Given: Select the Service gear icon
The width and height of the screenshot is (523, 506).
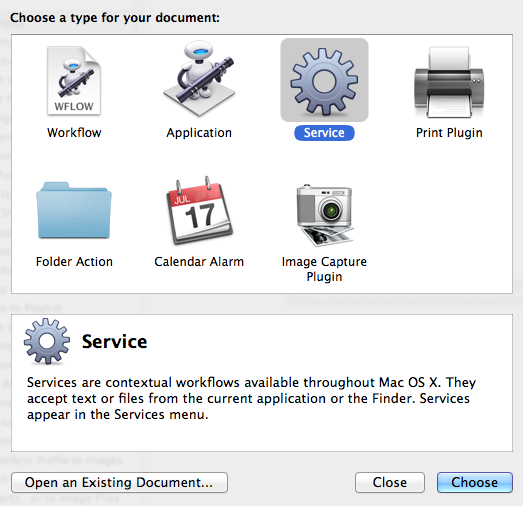Looking at the screenshot, I should (324, 81).
